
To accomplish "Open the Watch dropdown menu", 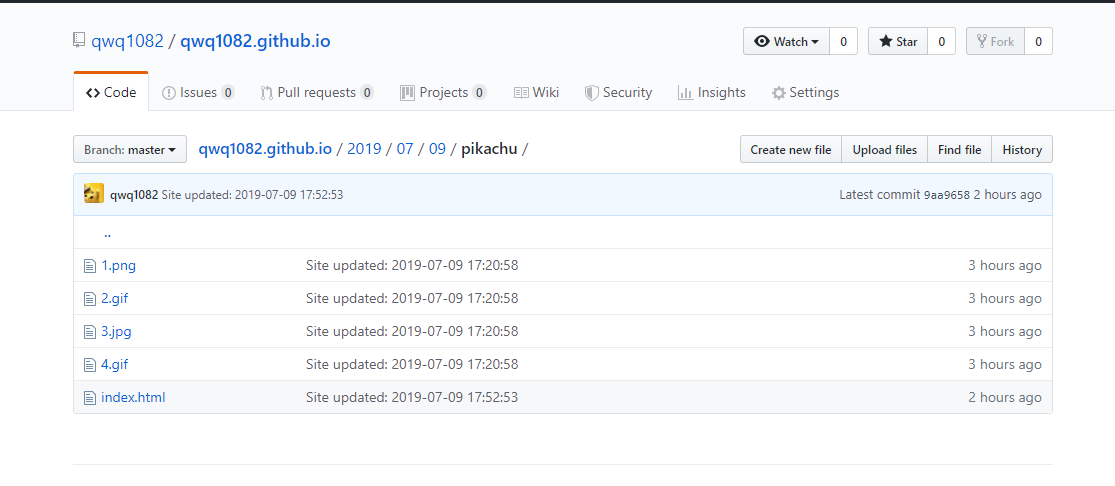I will [x=787, y=42].
